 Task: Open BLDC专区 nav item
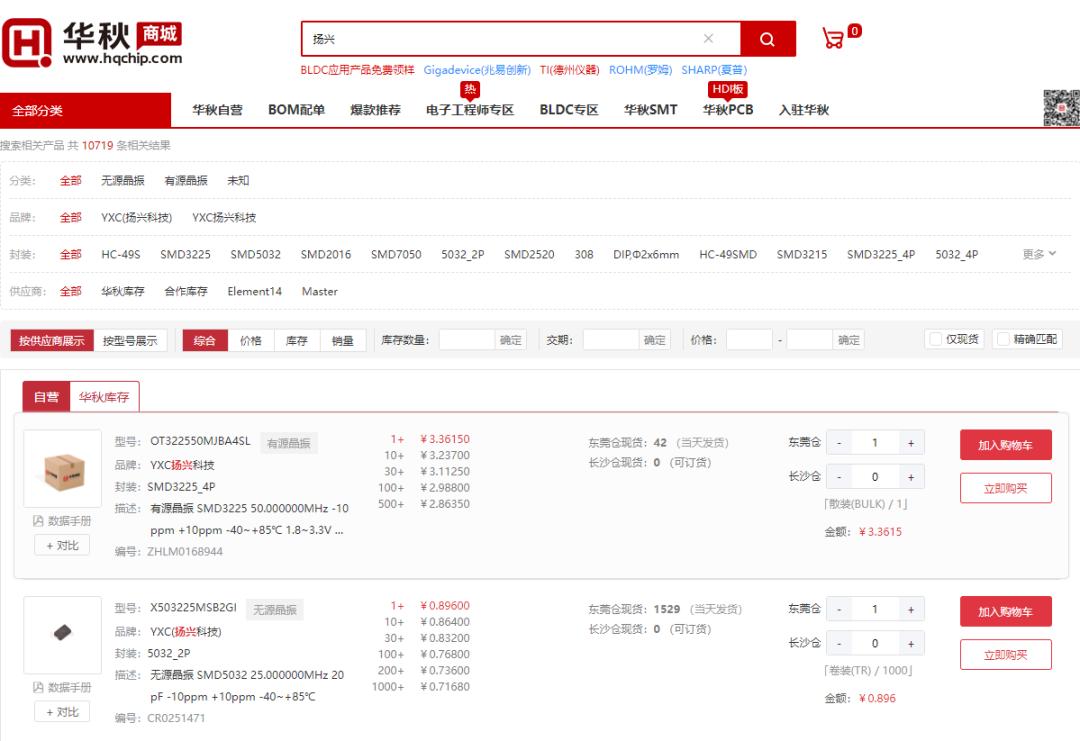pos(569,110)
